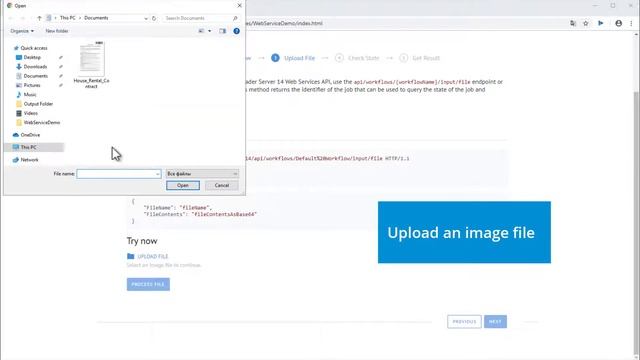Screen dimensions: 640x360
Task: Close the Open dialog
Action: [x=239, y=6]
